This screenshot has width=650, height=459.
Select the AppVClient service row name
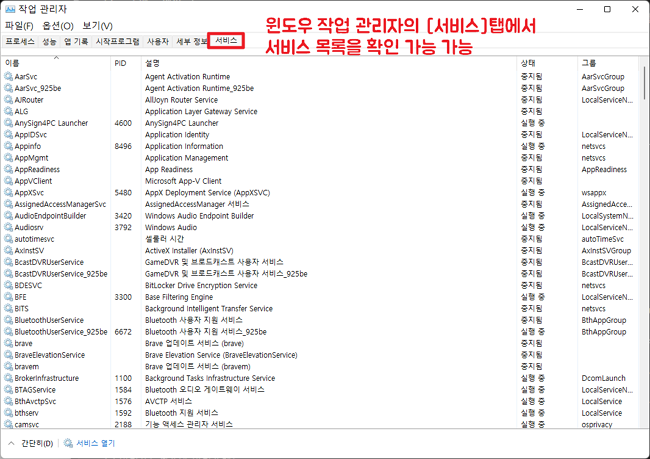pos(33,181)
